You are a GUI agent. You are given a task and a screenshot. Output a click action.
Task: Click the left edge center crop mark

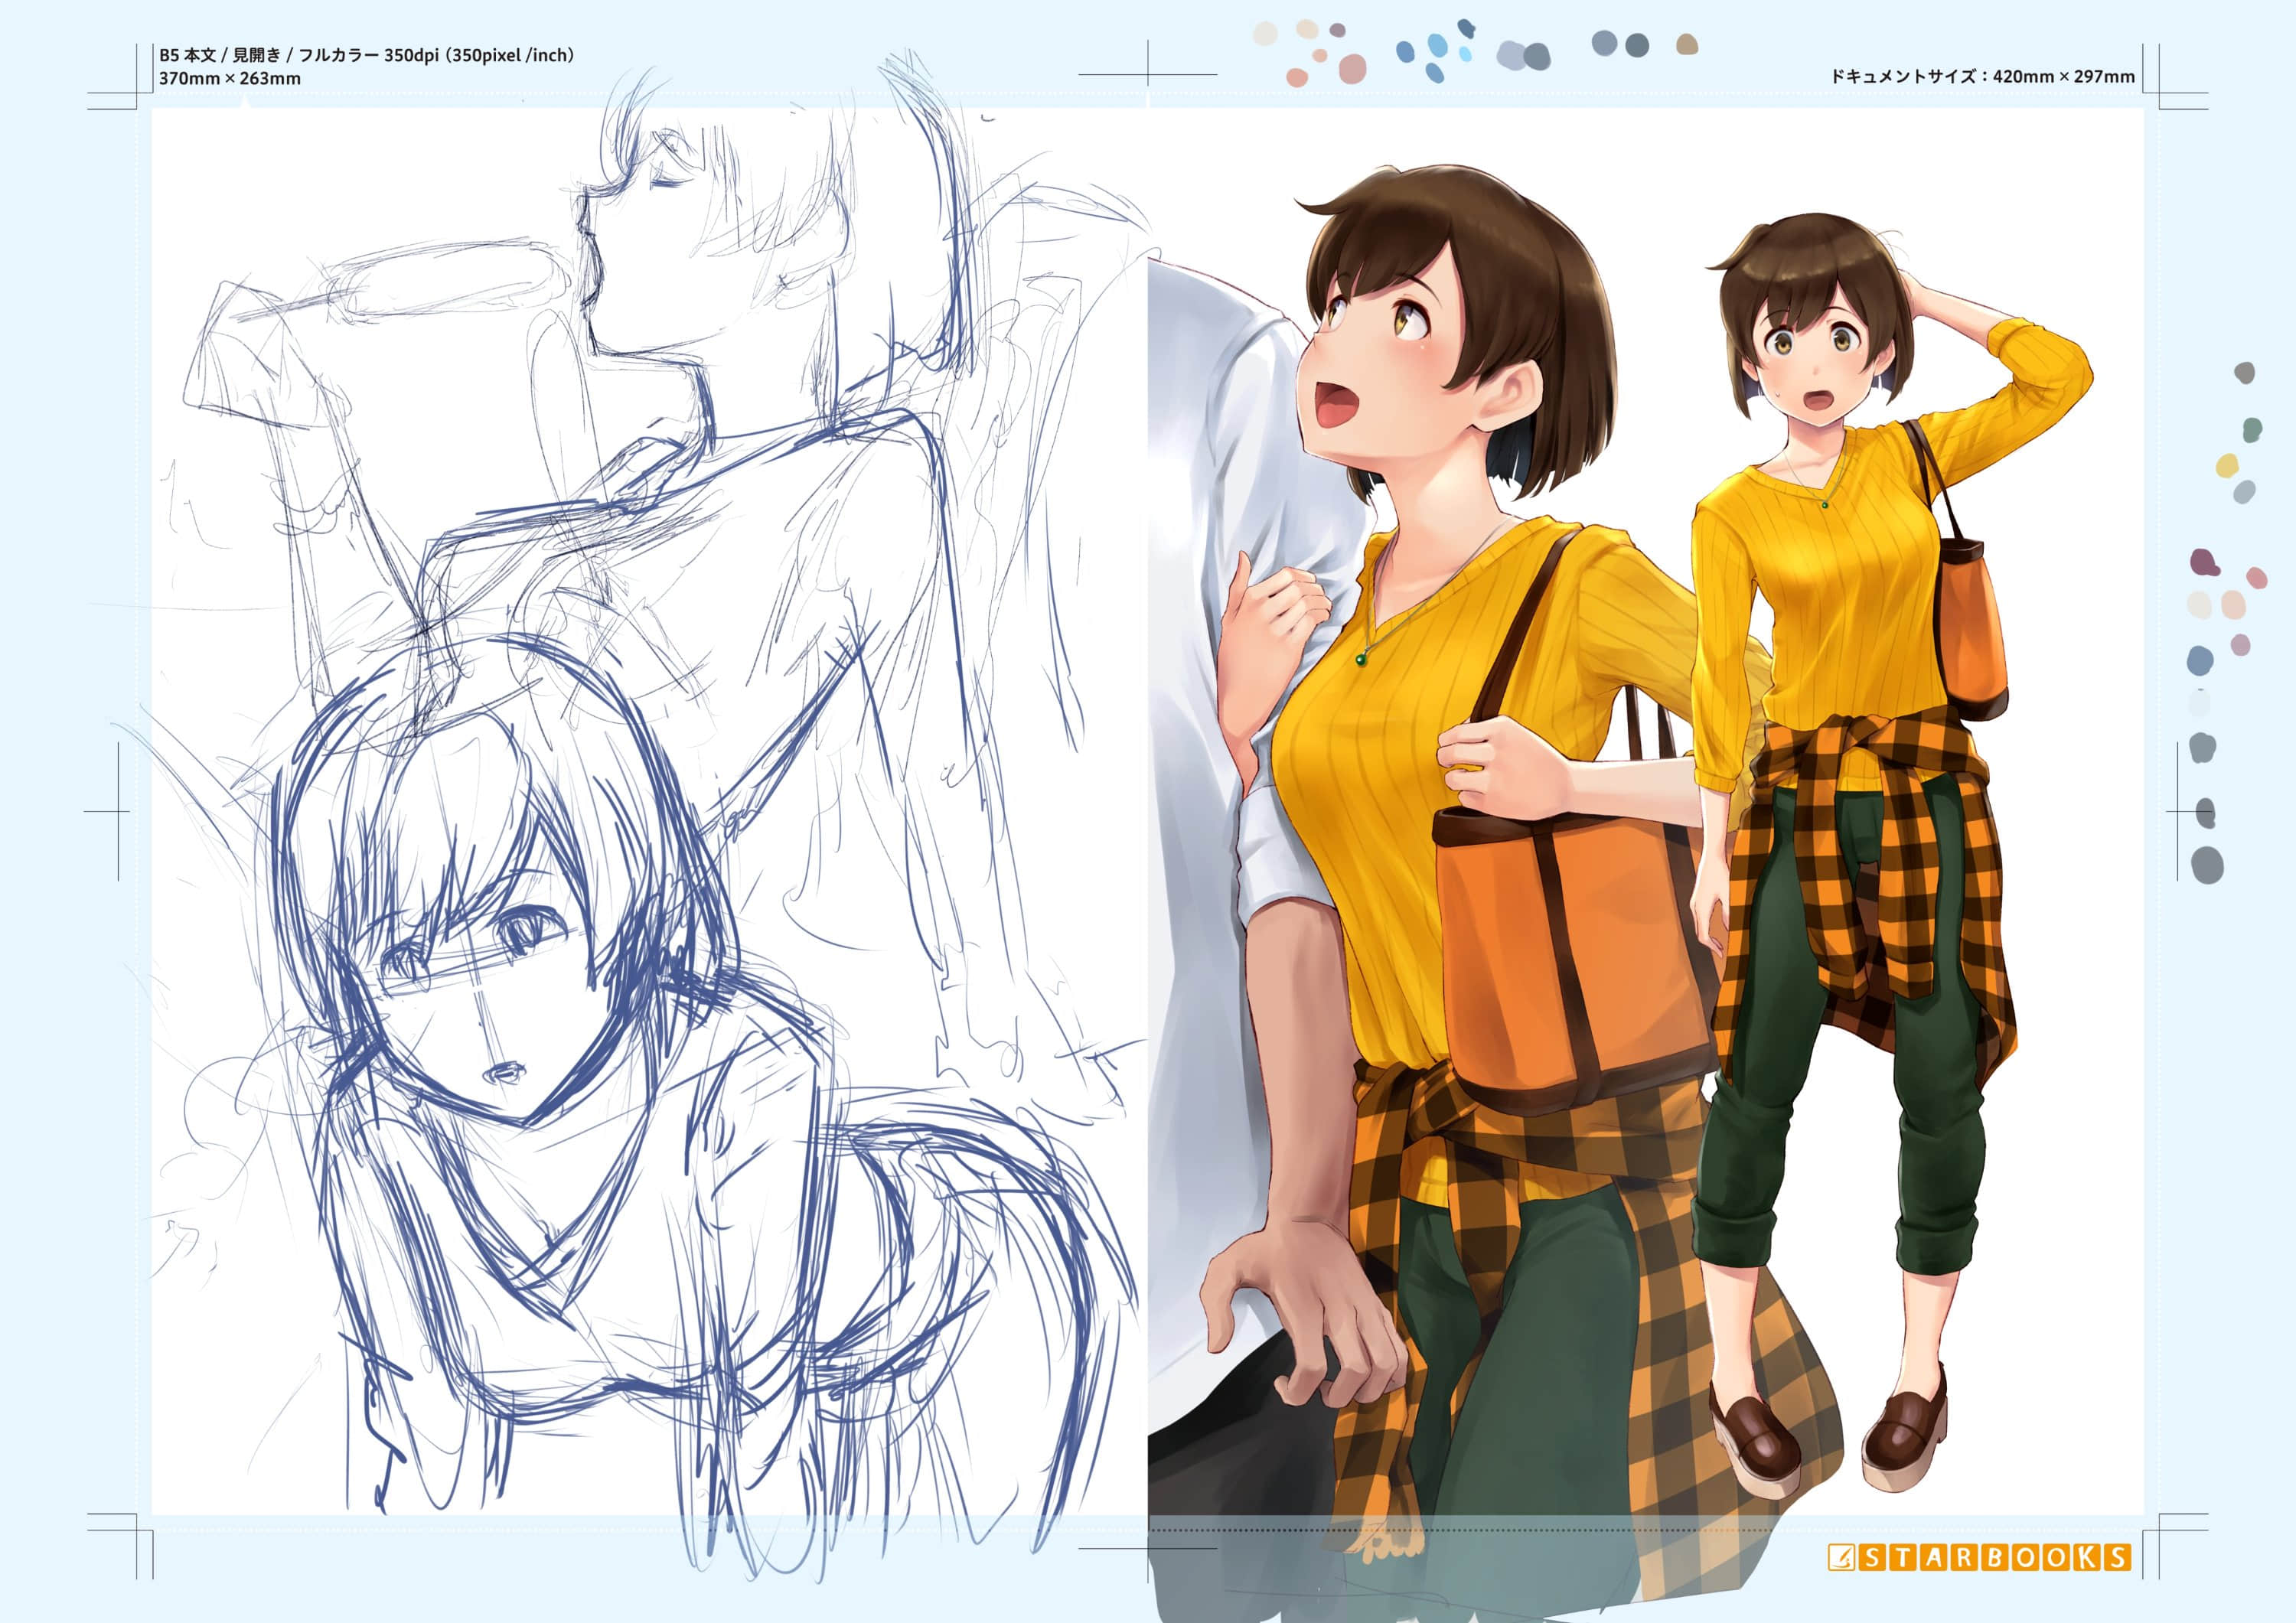118,810
